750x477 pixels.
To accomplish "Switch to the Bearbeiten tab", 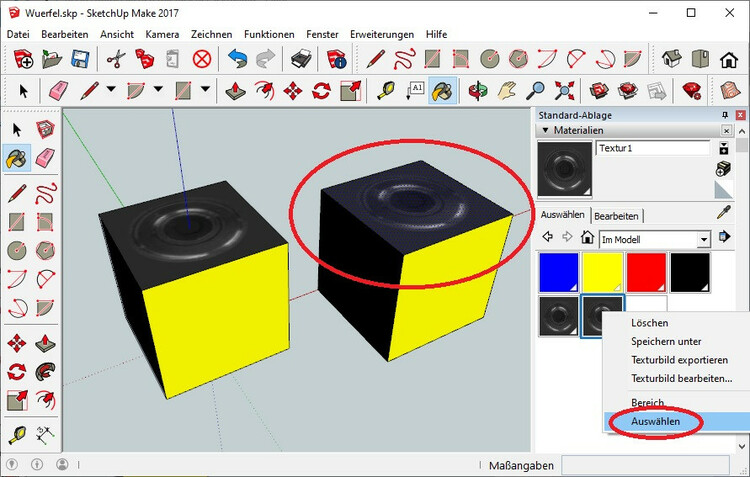I will pos(616,215).
